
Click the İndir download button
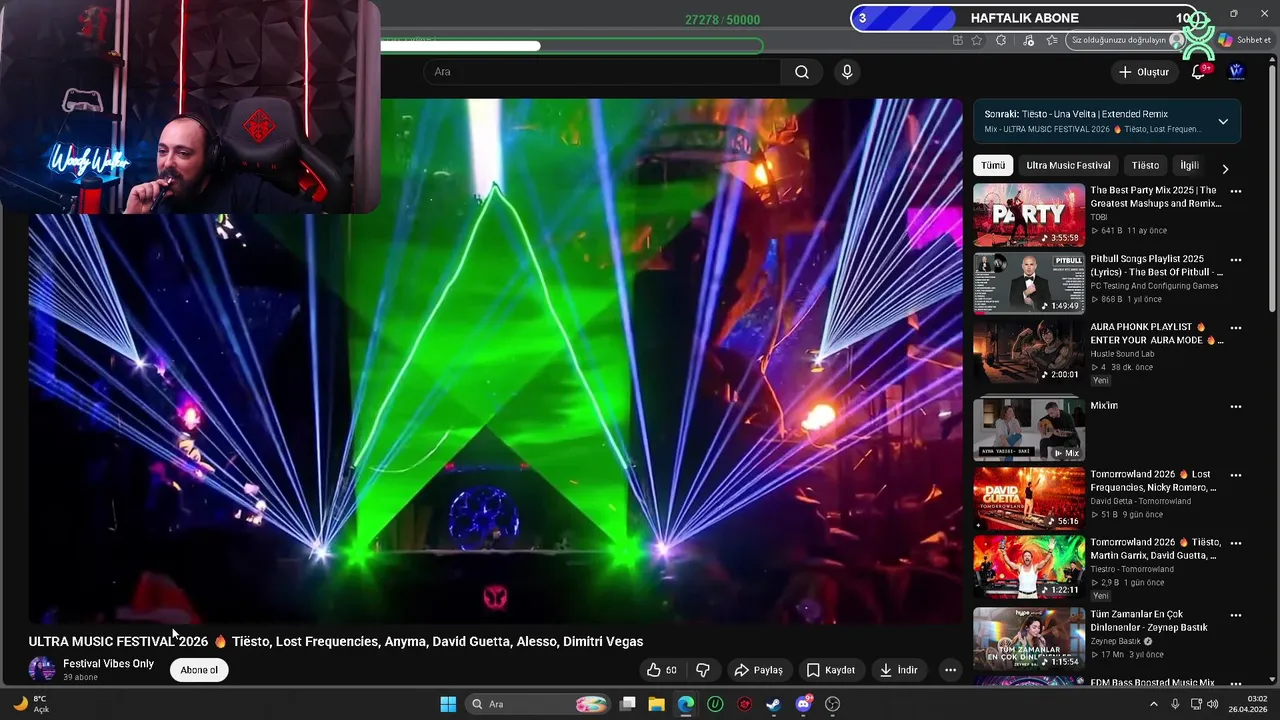[898, 670]
